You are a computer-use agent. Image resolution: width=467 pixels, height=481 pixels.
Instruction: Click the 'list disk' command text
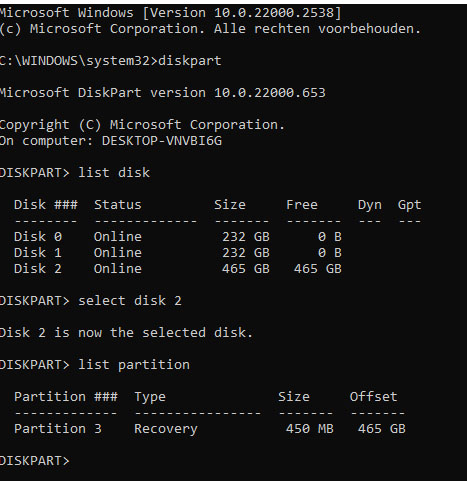click(x=114, y=173)
